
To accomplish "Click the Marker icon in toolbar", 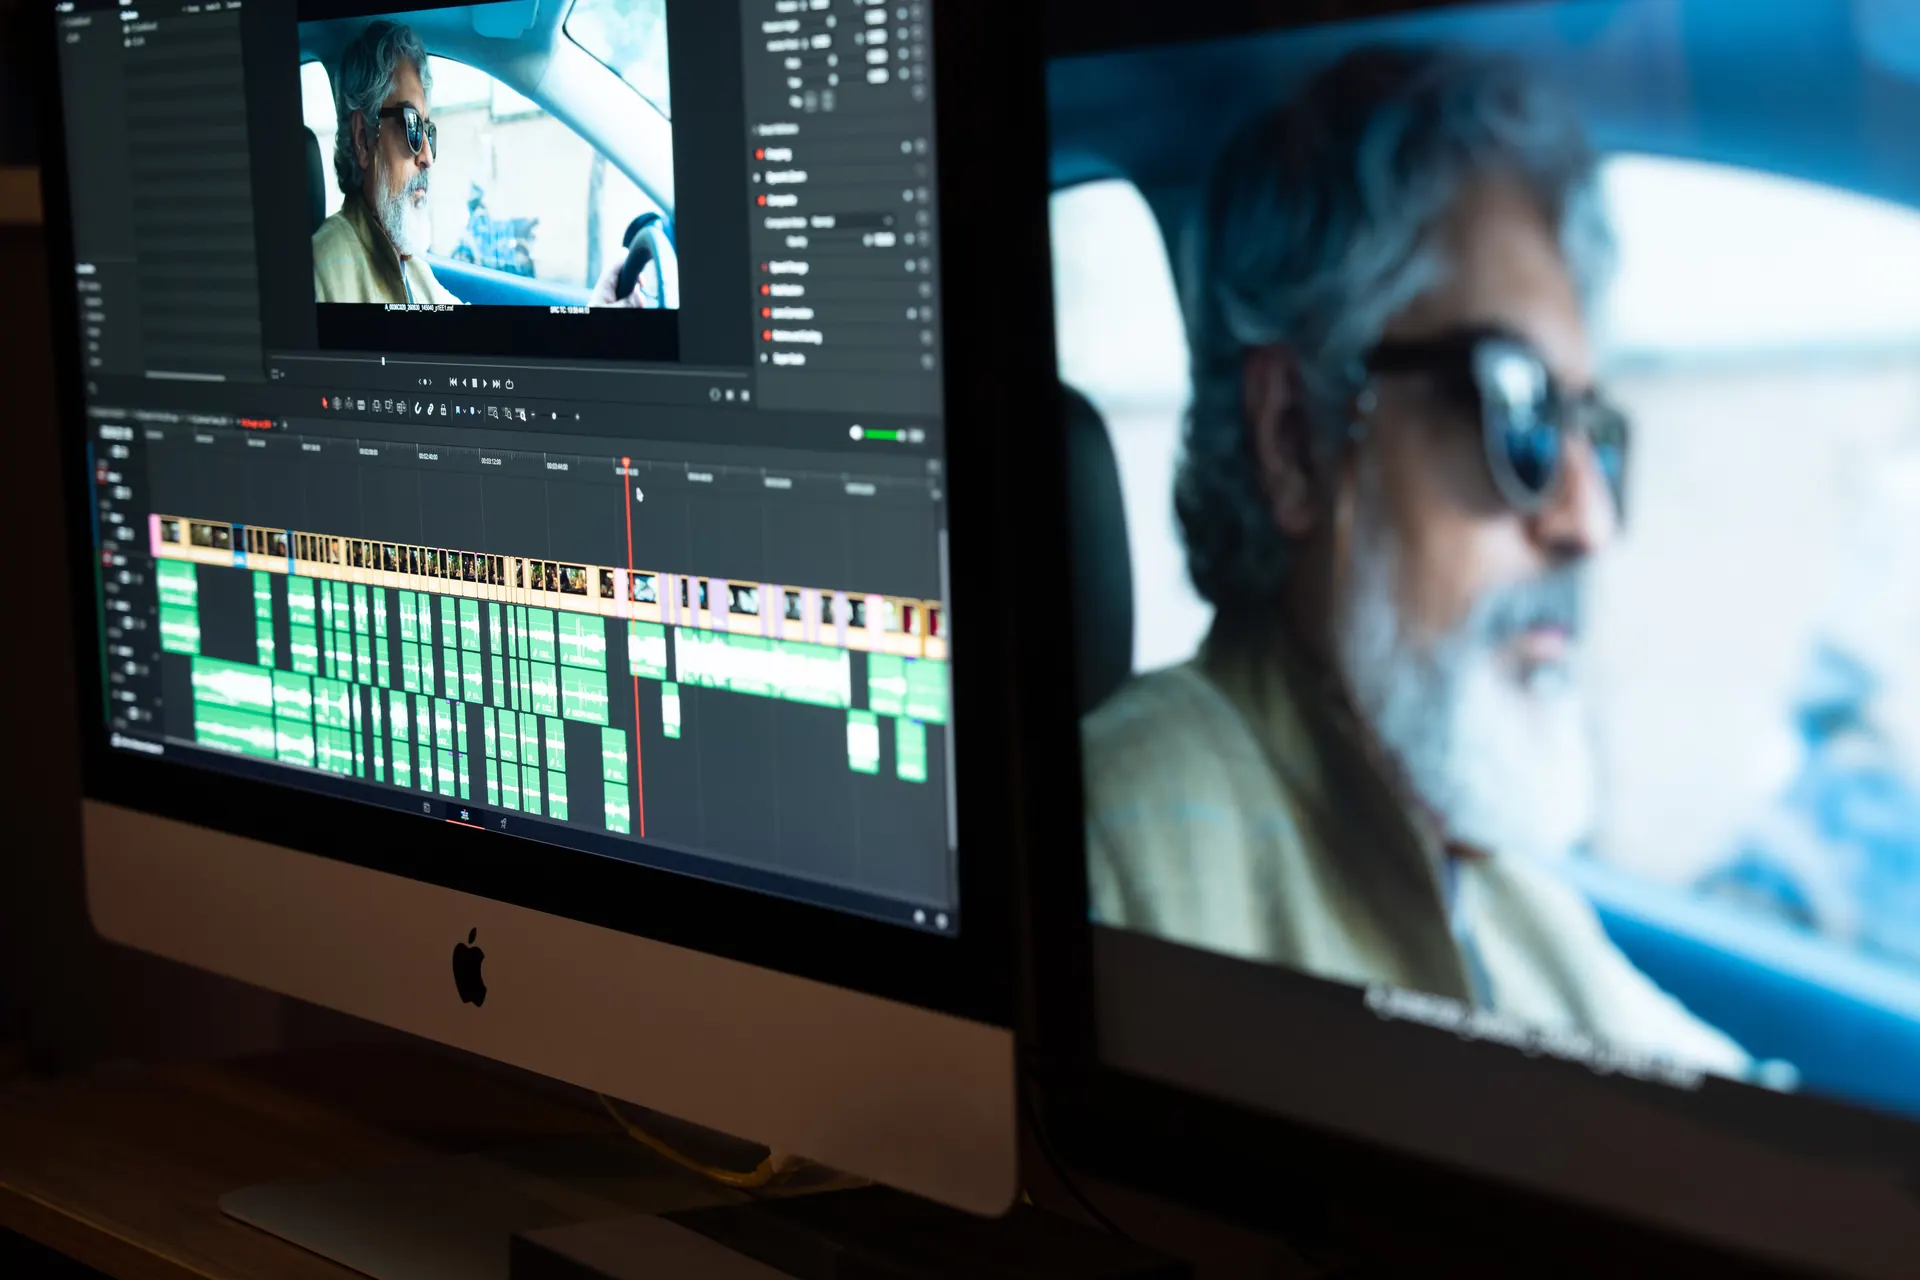I will tap(473, 410).
